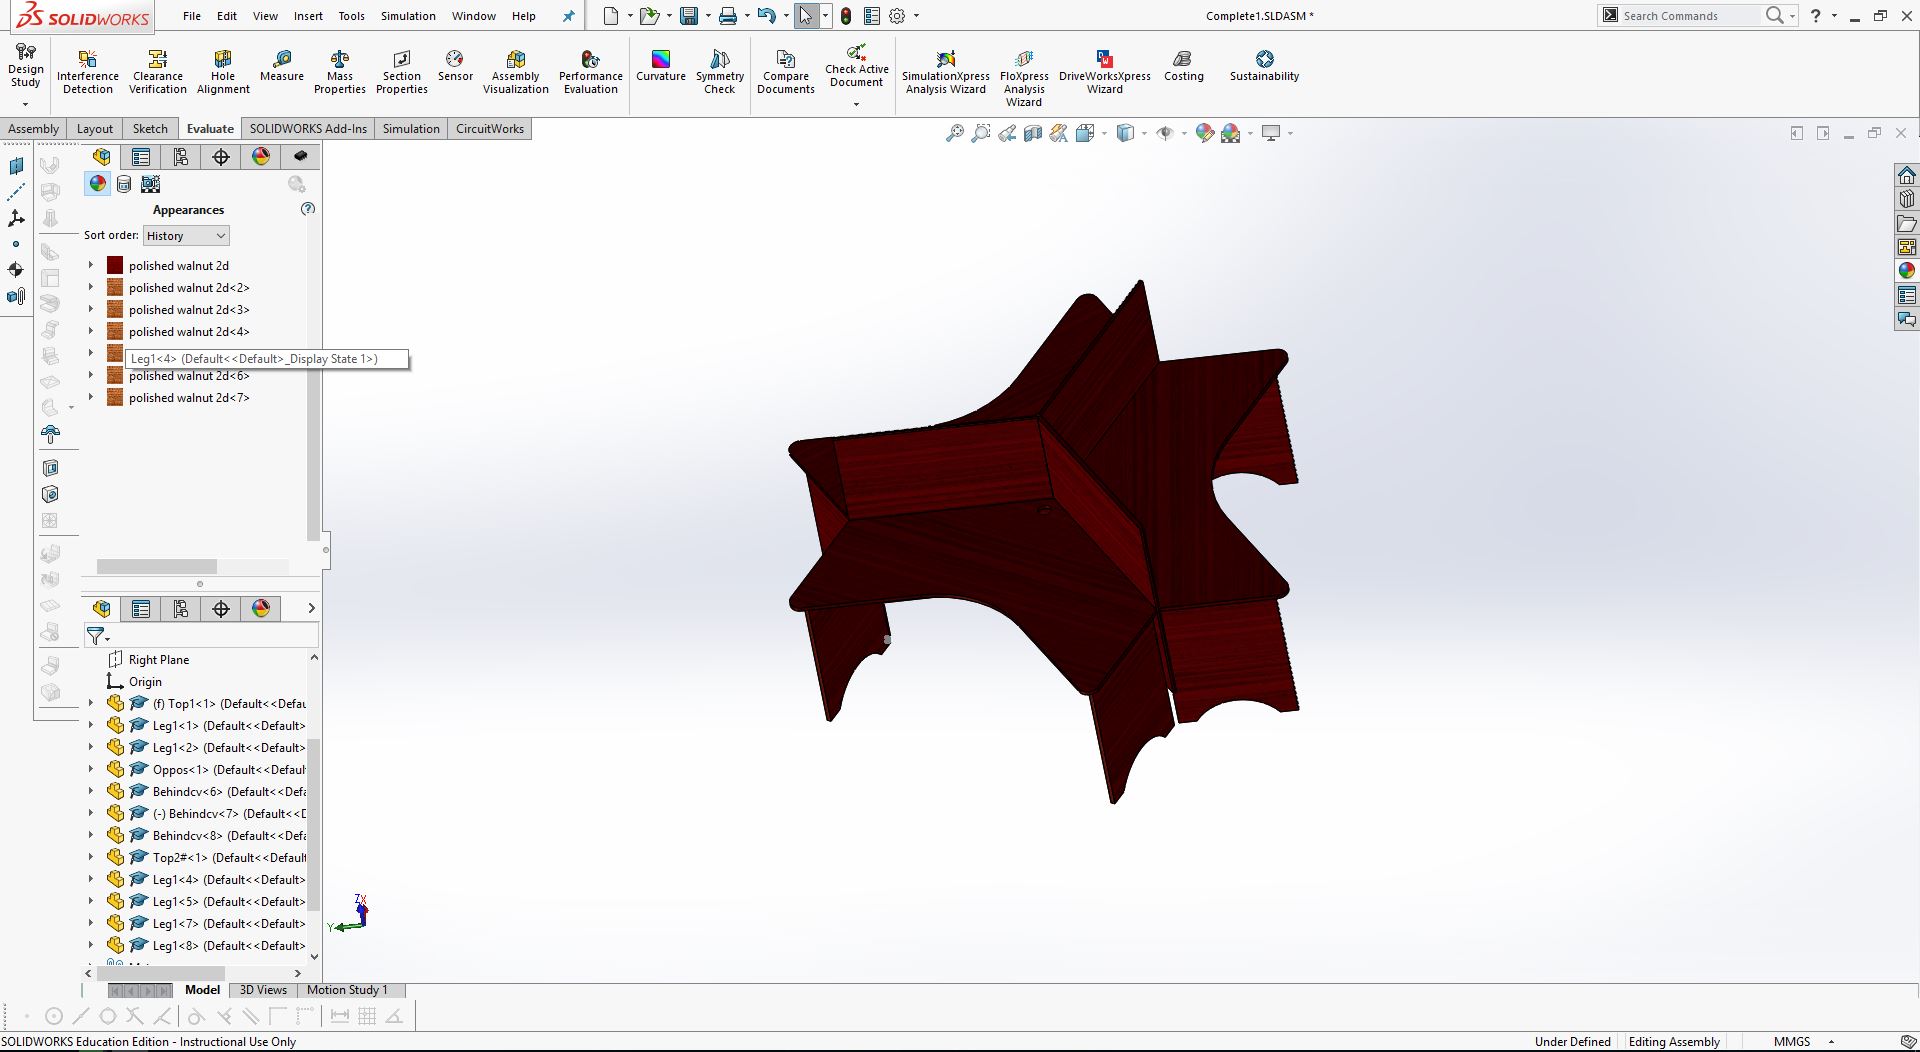Image resolution: width=1920 pixels, height=1052 pixels.
Task: Run Performance Evaluation
Action: [x=591, y=71]
